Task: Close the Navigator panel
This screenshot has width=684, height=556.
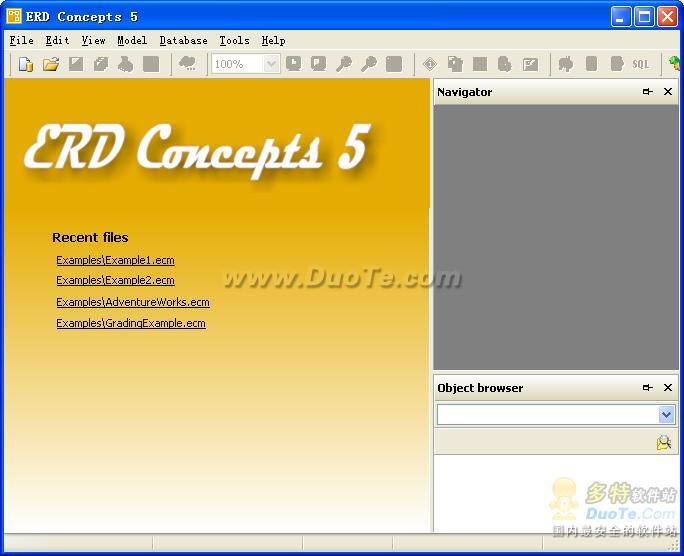Action: tap(668, 92)
